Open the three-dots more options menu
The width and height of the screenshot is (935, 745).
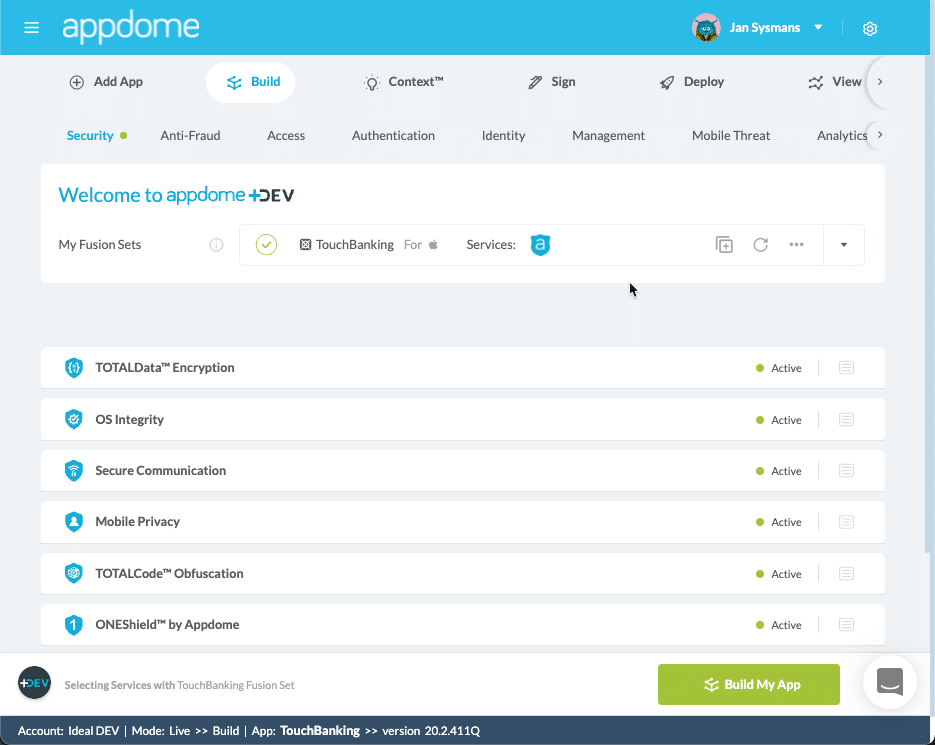796,244
